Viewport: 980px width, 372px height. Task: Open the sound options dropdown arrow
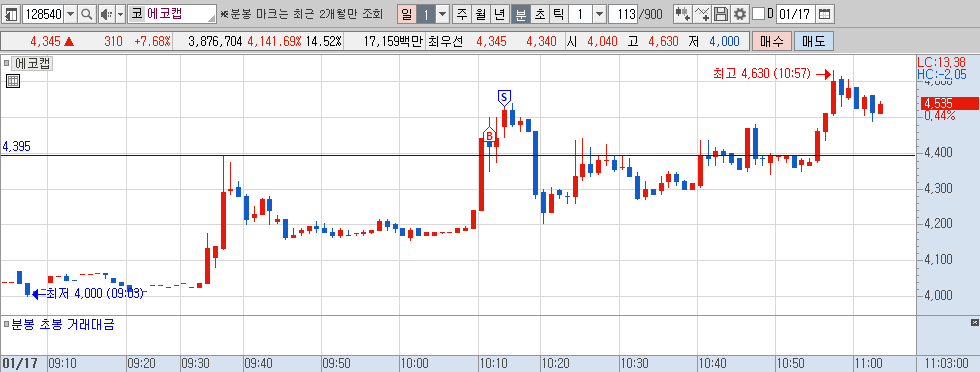click(120, 14)
